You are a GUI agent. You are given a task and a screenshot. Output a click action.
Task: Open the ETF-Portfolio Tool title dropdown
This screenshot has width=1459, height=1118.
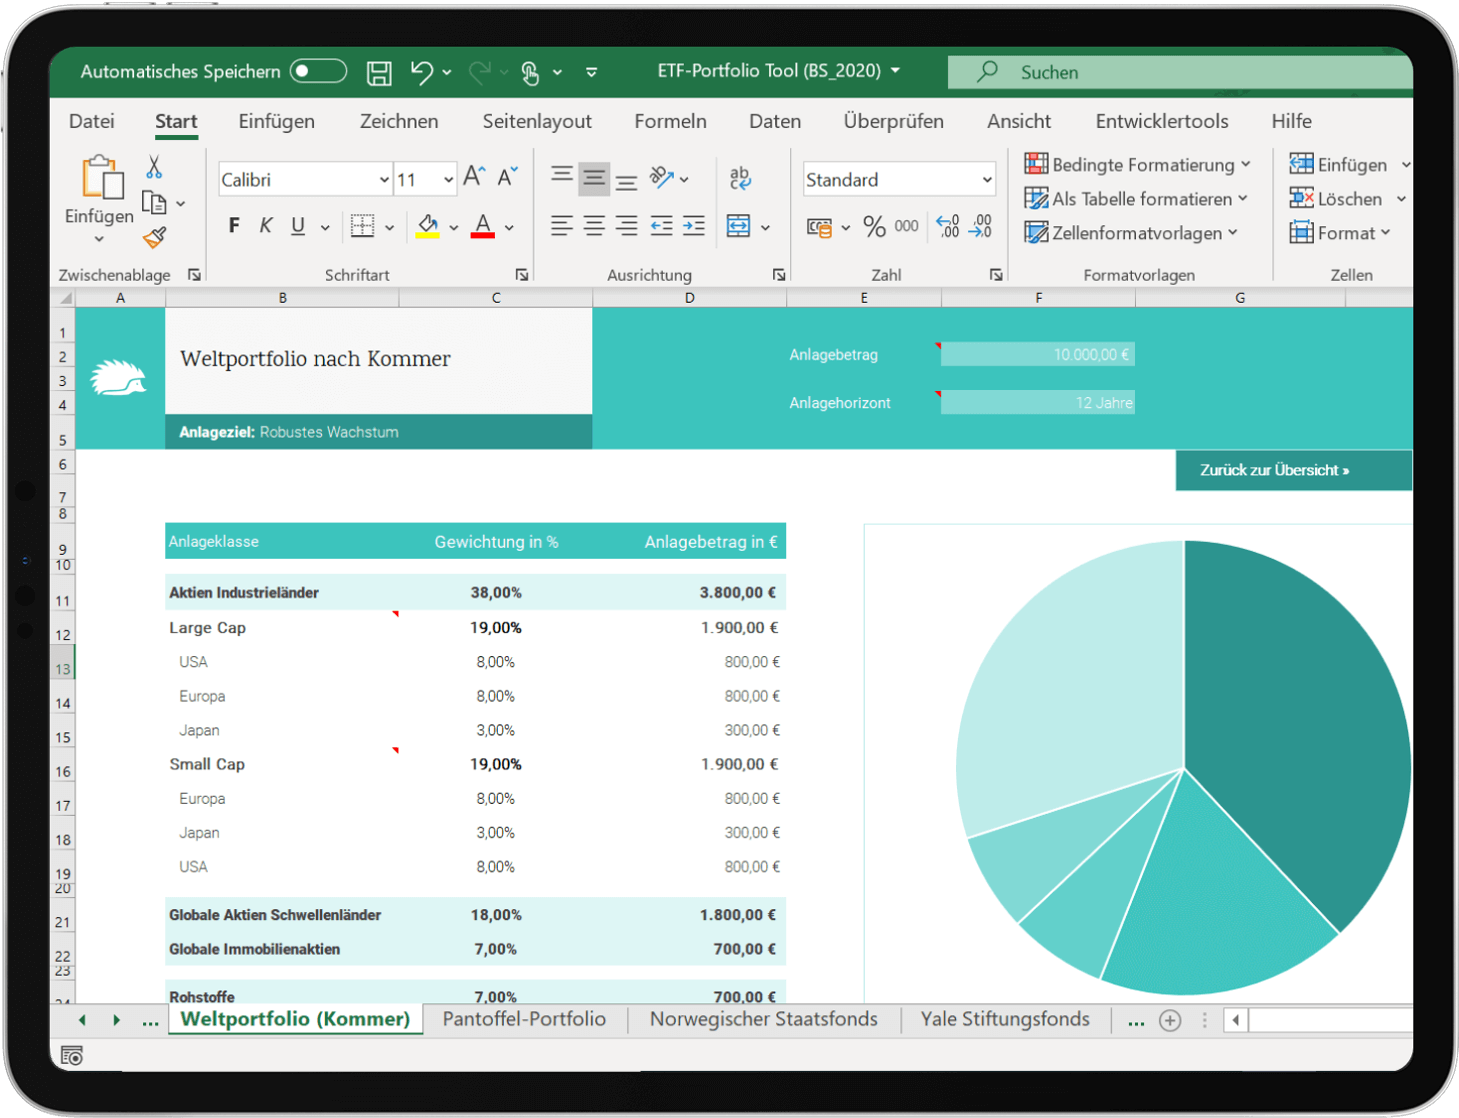click(x=895, y=70)
